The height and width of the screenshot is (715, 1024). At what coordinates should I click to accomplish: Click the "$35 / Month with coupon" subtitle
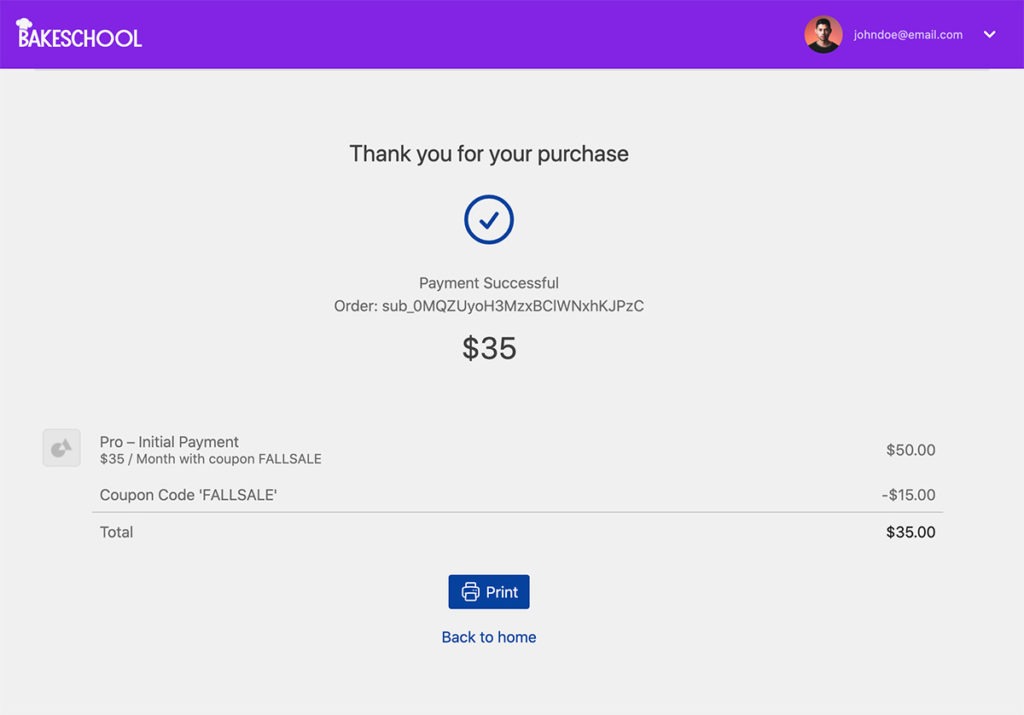pos(210,460)
